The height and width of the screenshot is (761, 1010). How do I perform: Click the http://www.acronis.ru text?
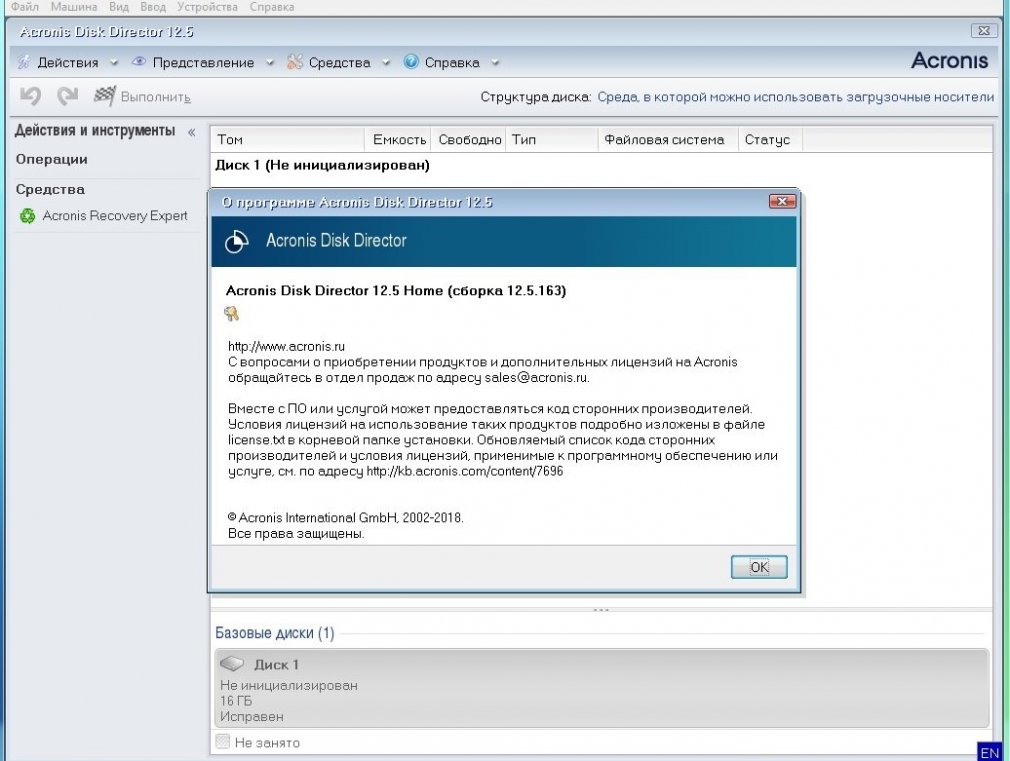(286, 347)
